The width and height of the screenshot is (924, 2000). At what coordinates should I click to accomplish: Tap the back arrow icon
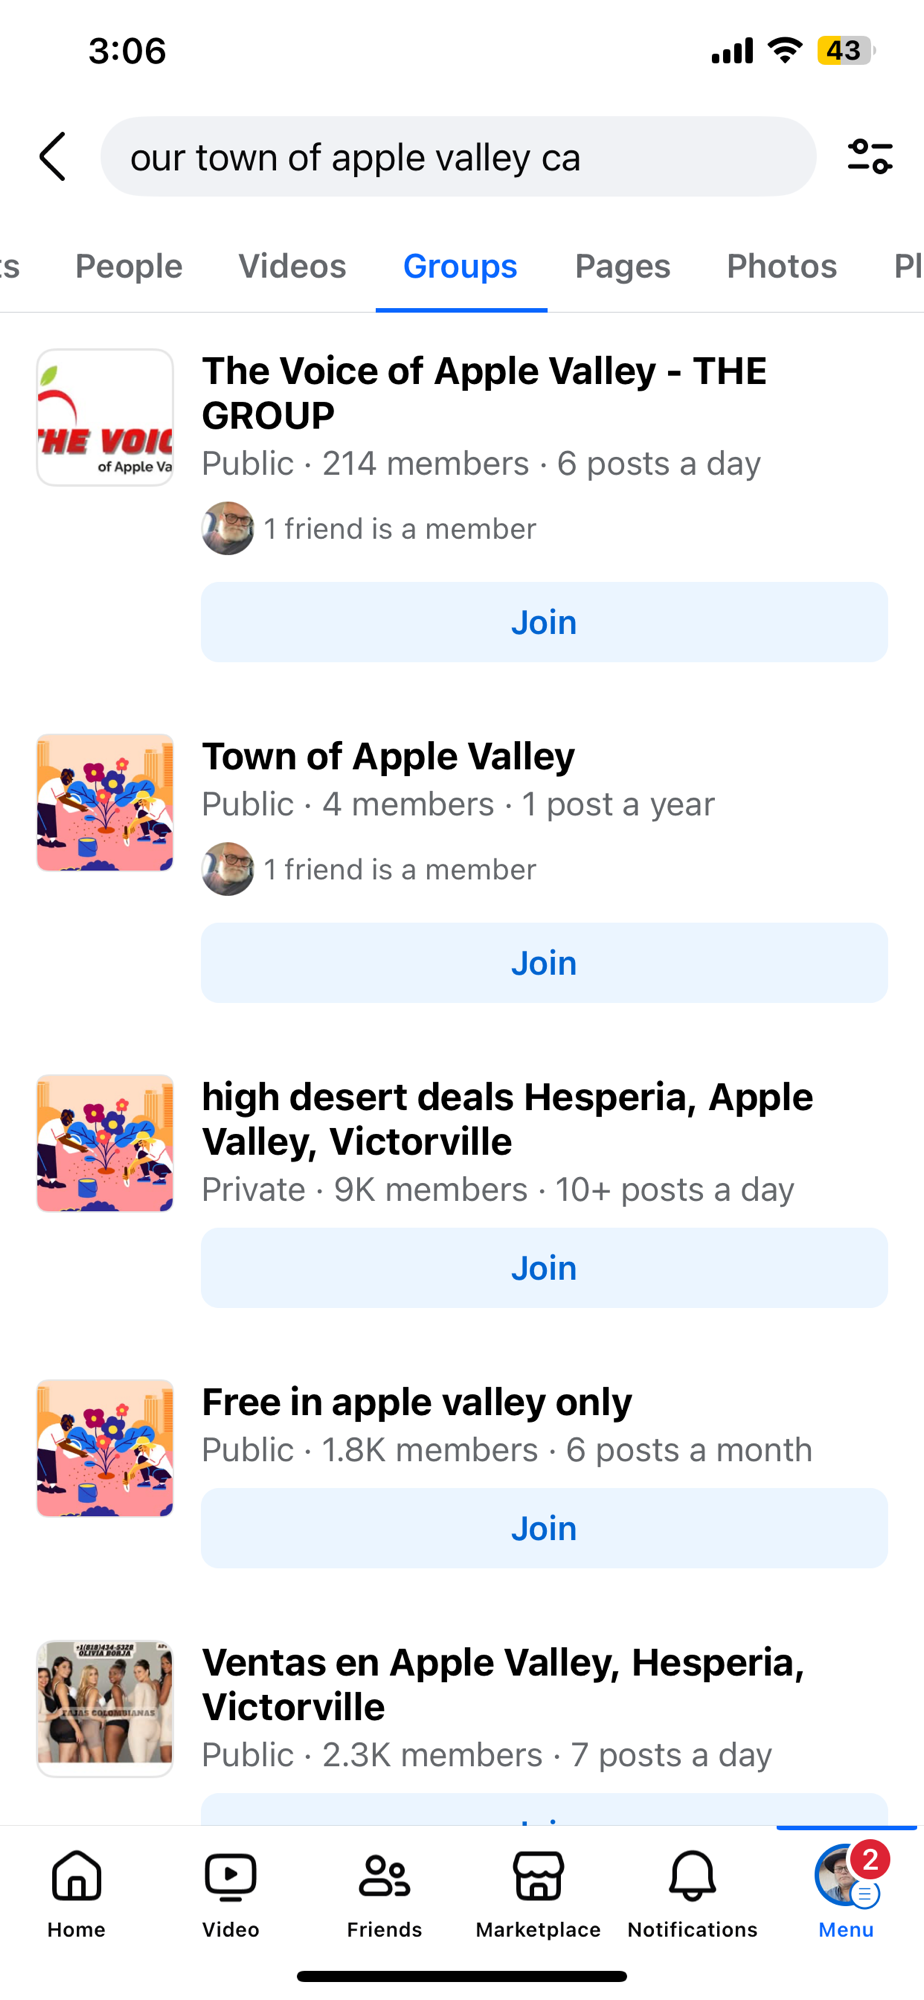click(53, 157)
